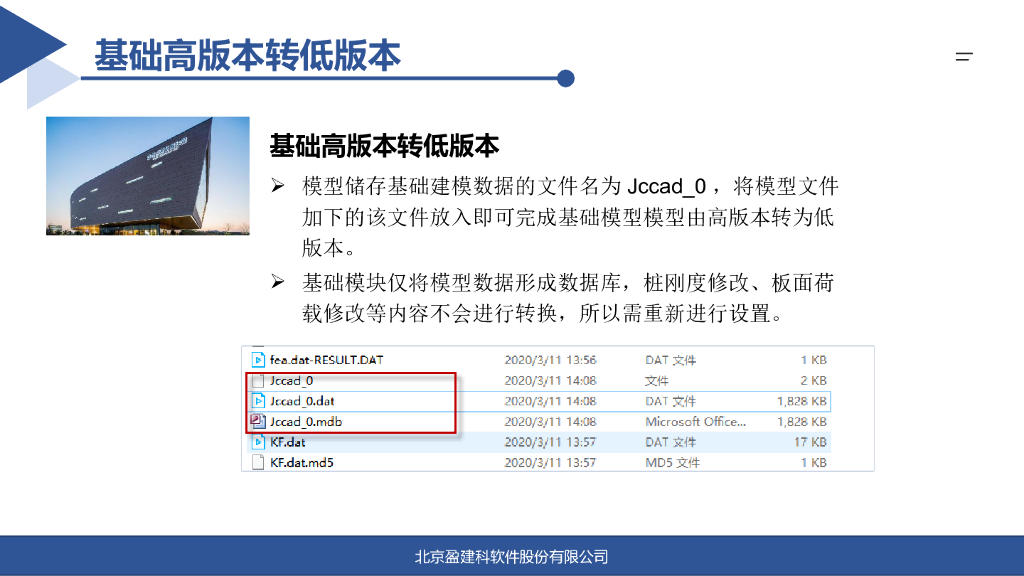Screen dimensions: 1024x576
Task: Open the menu icon at top right
Action: pos(964,57)
